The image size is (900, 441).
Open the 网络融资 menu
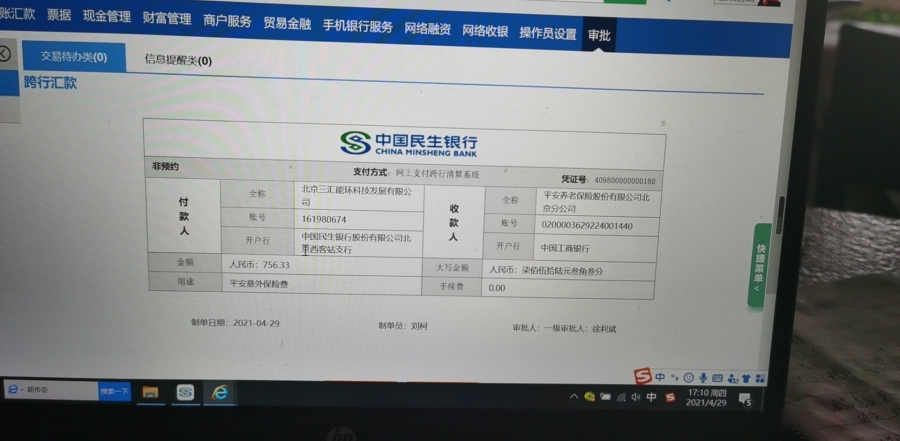(x=428, y=29)
